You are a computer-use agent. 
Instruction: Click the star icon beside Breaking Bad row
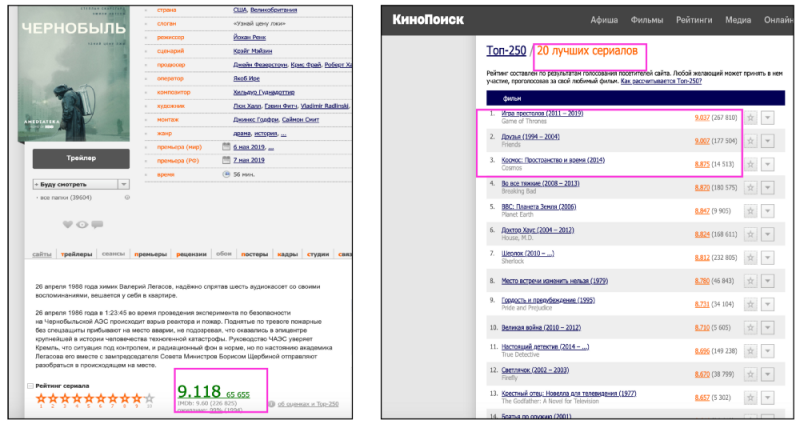(750, 187)
